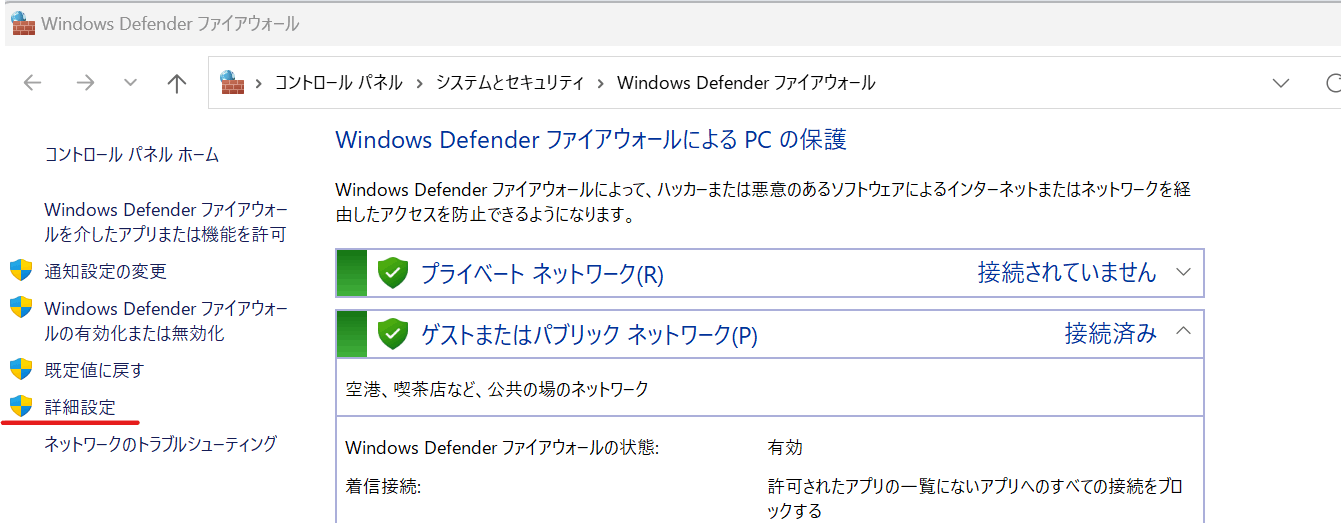
Task: Click ゲストまたはパブリック ネットワーク(P) header text
Action: 589,336
